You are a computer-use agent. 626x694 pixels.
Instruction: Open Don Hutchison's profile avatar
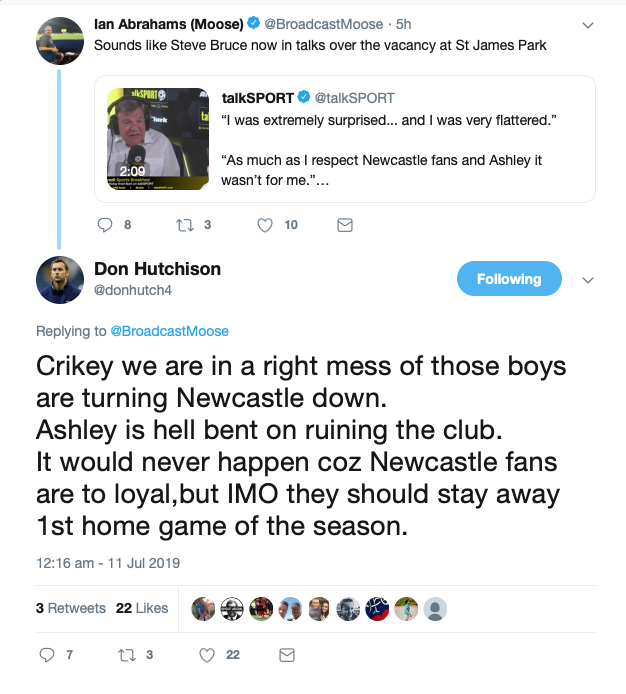(x=60, y=280)
